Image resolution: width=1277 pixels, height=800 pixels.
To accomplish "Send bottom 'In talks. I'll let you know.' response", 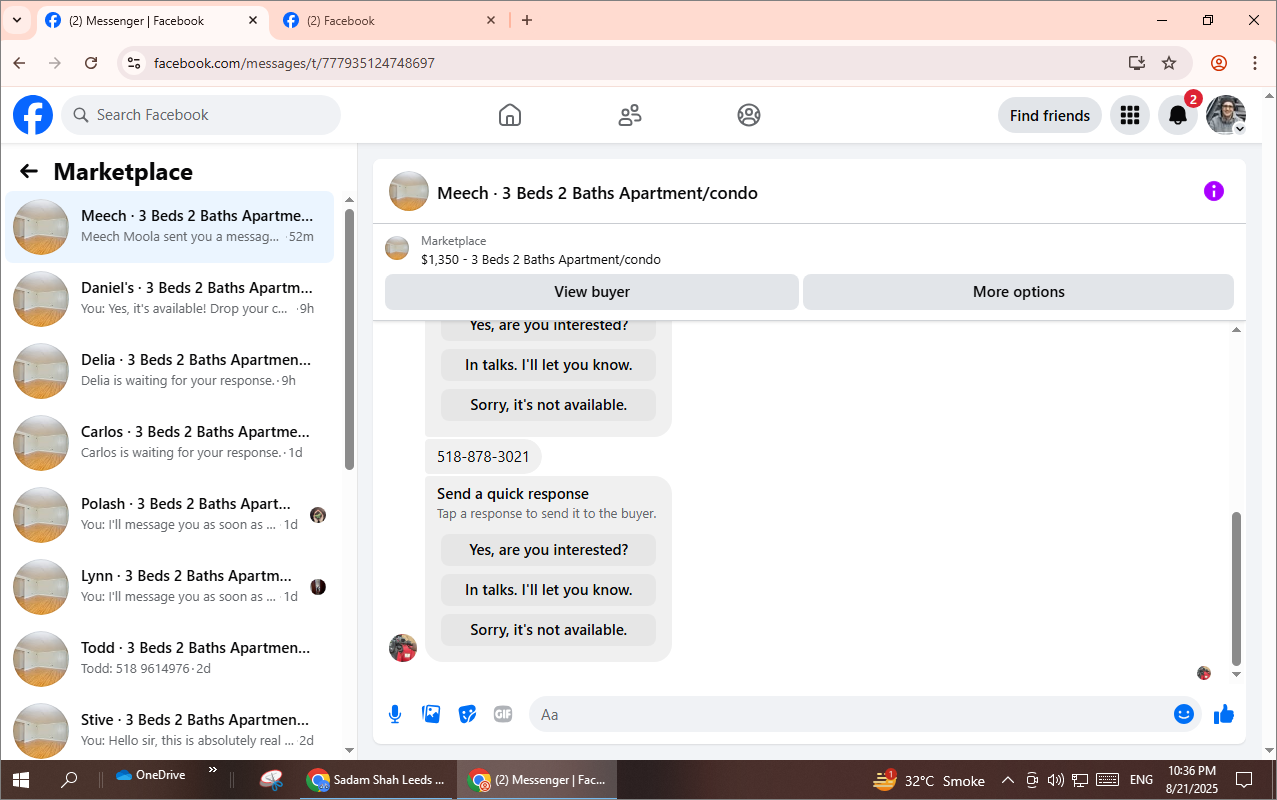I will (x=548, y=590).
